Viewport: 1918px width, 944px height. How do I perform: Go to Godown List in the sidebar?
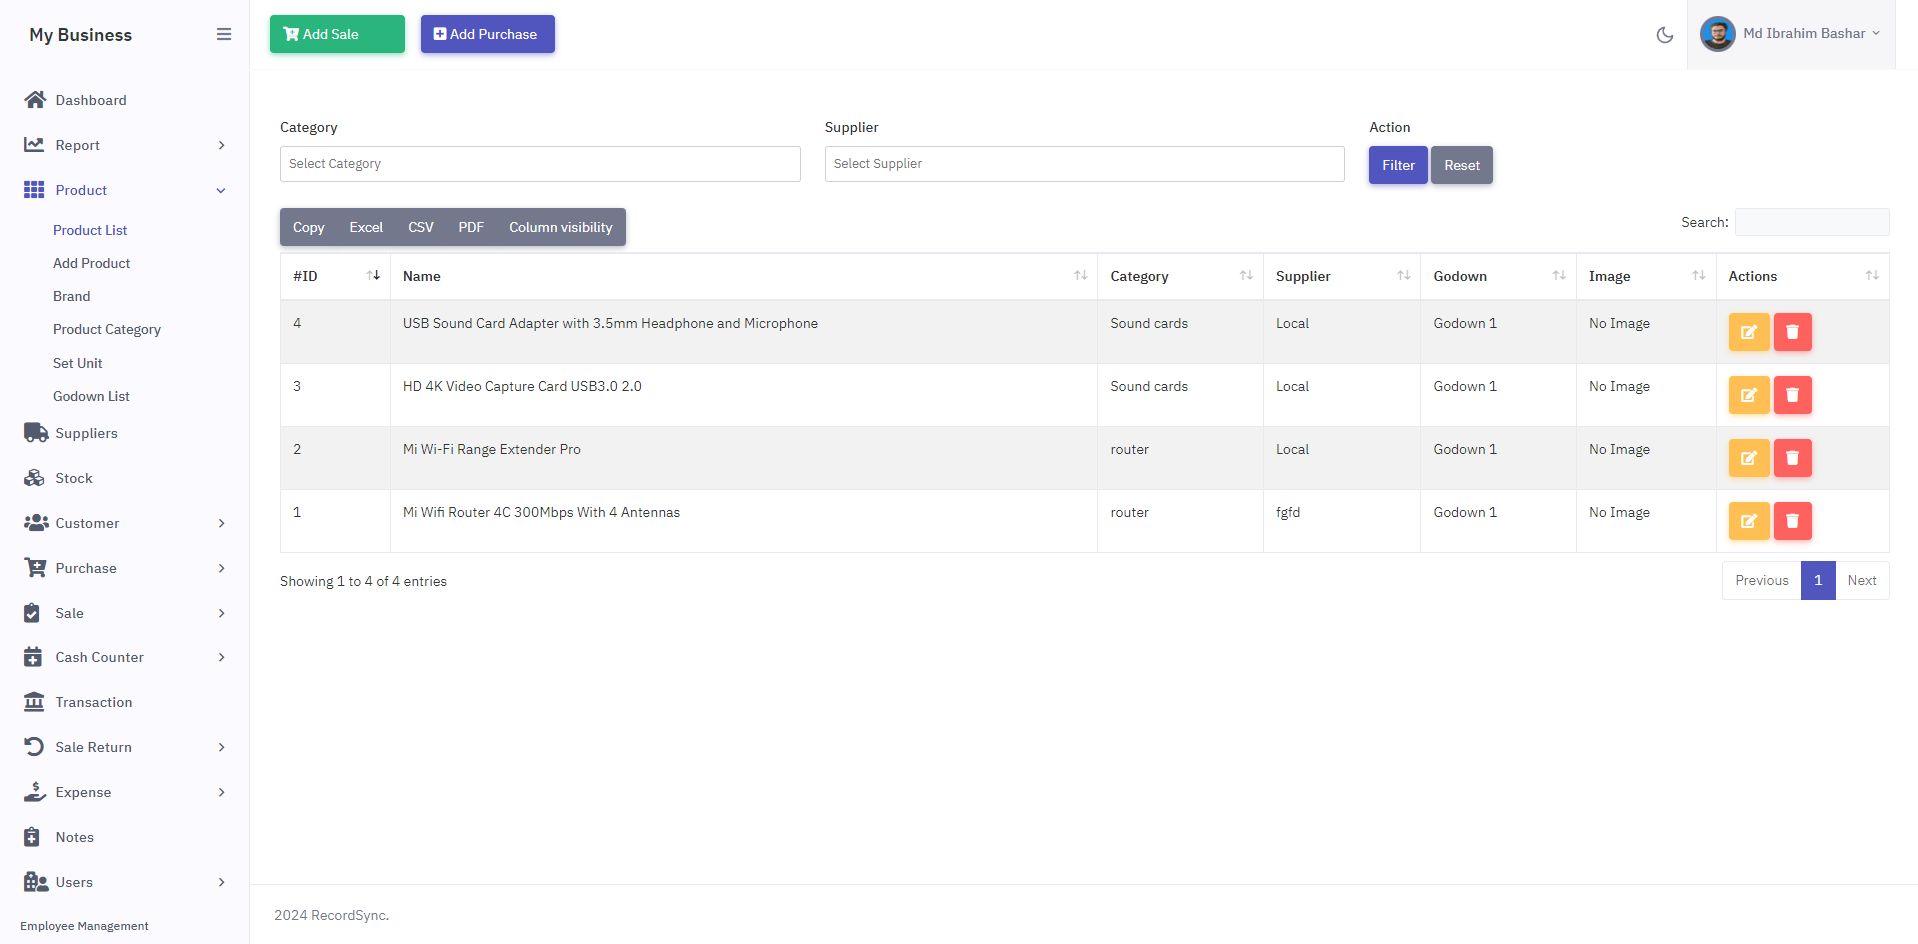[91, 396]
